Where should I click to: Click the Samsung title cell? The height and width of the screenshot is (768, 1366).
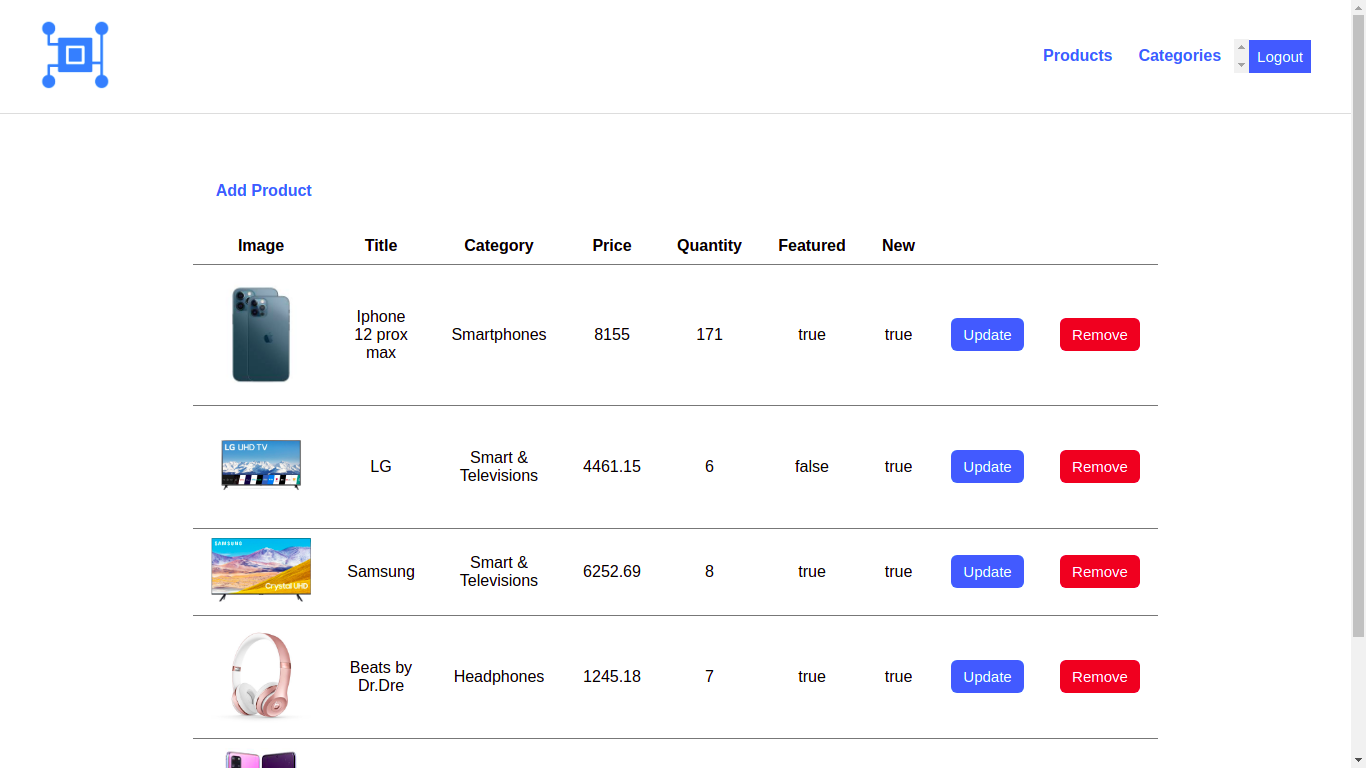click(x=381, y=572)
